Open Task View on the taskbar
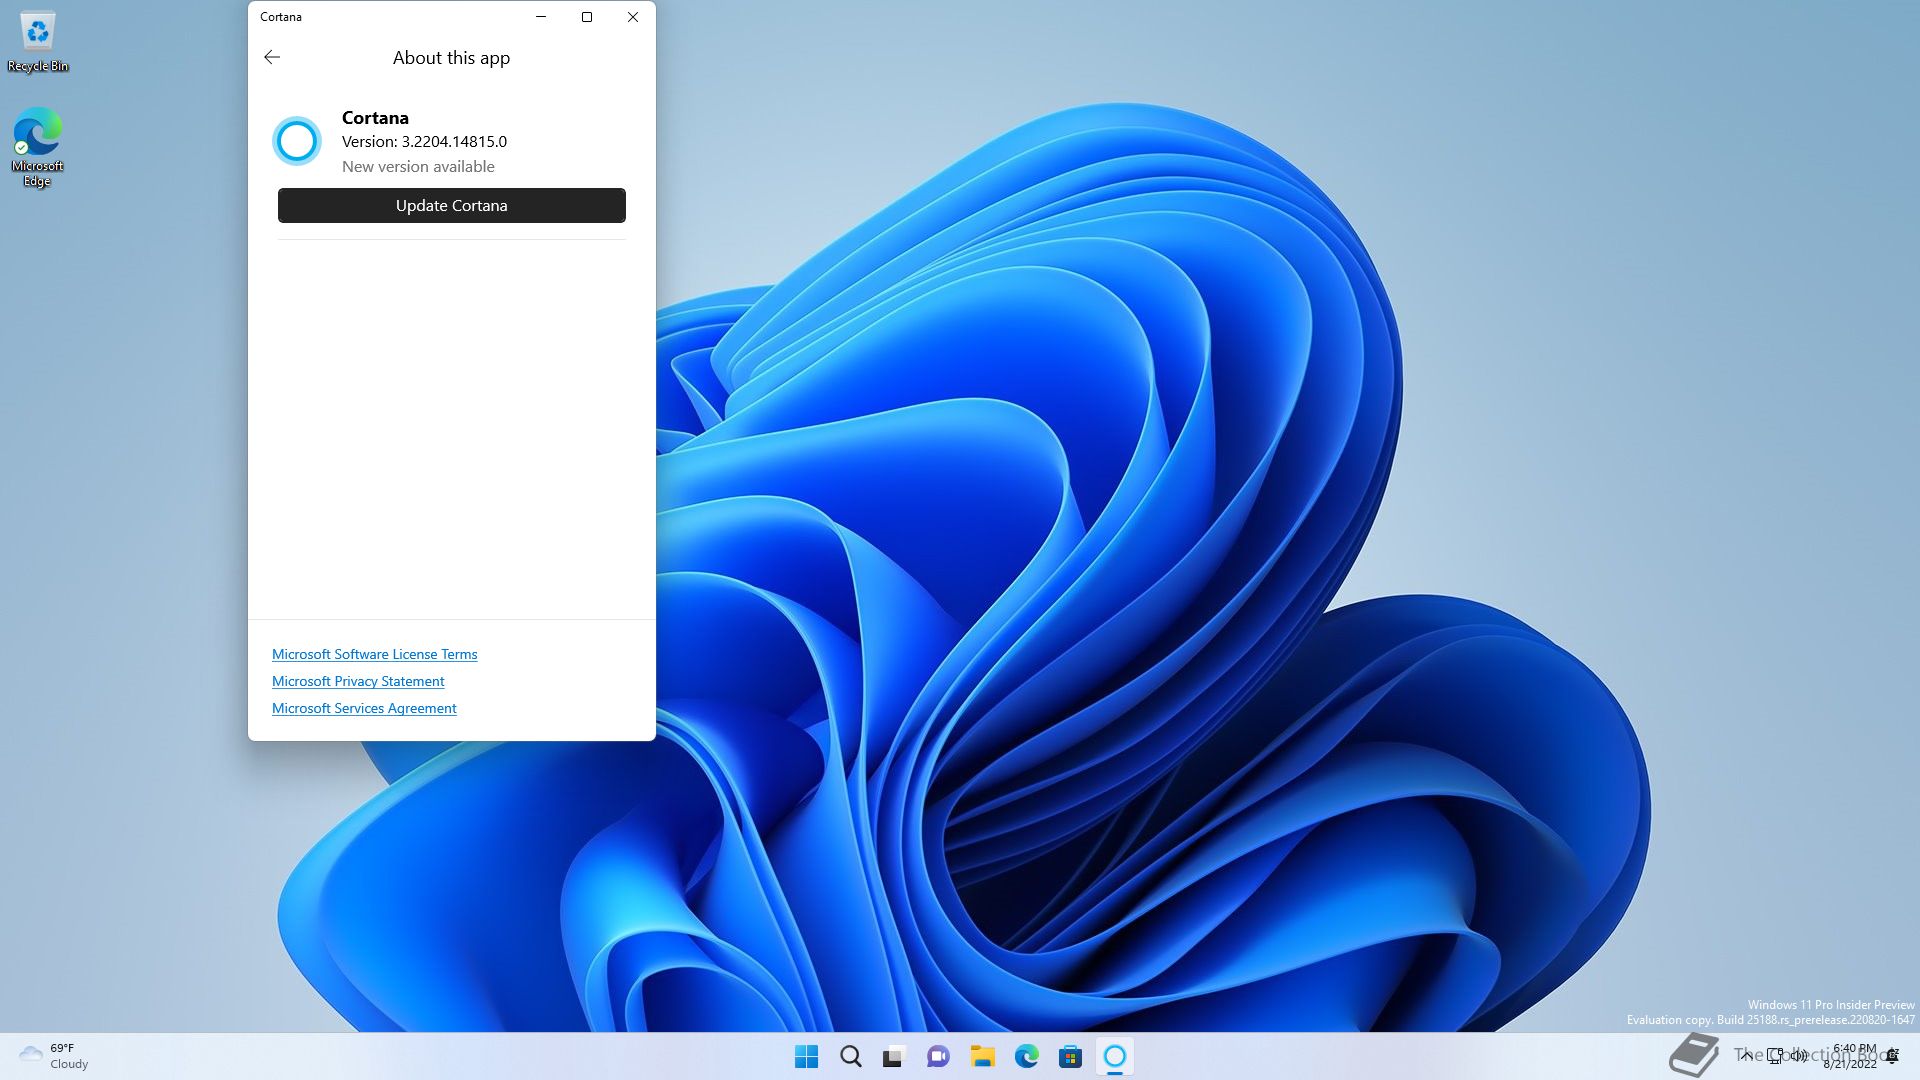The width and height of the screenshot is (1920, 1080). click(x=894, y=1056)
